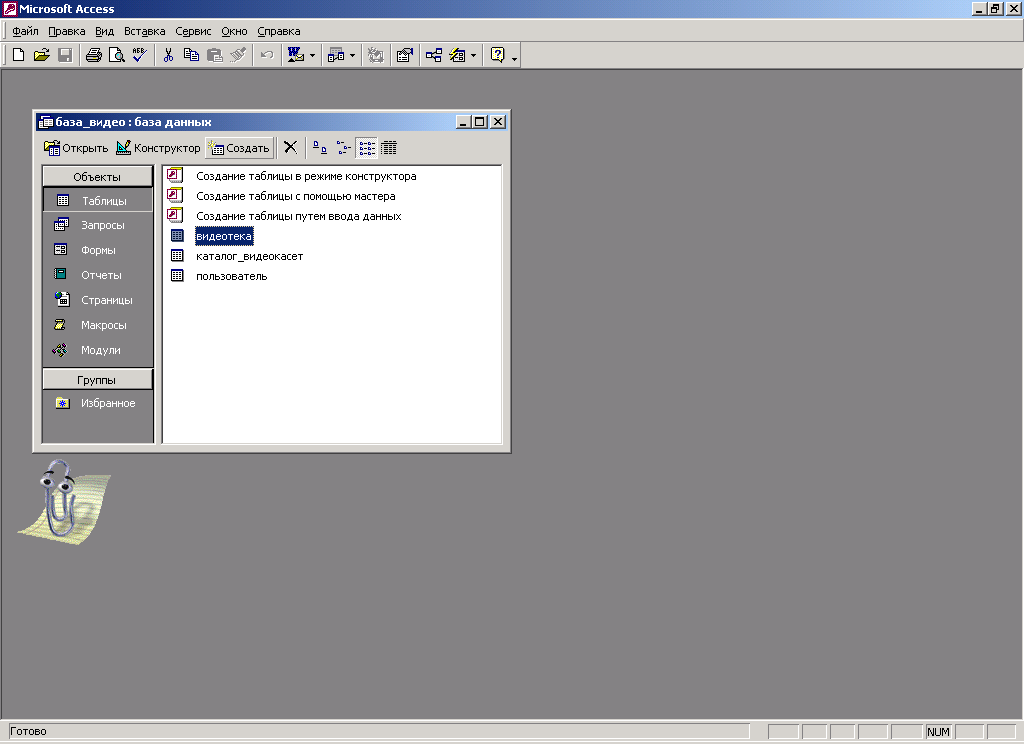Switch to List view

(367, 148)
